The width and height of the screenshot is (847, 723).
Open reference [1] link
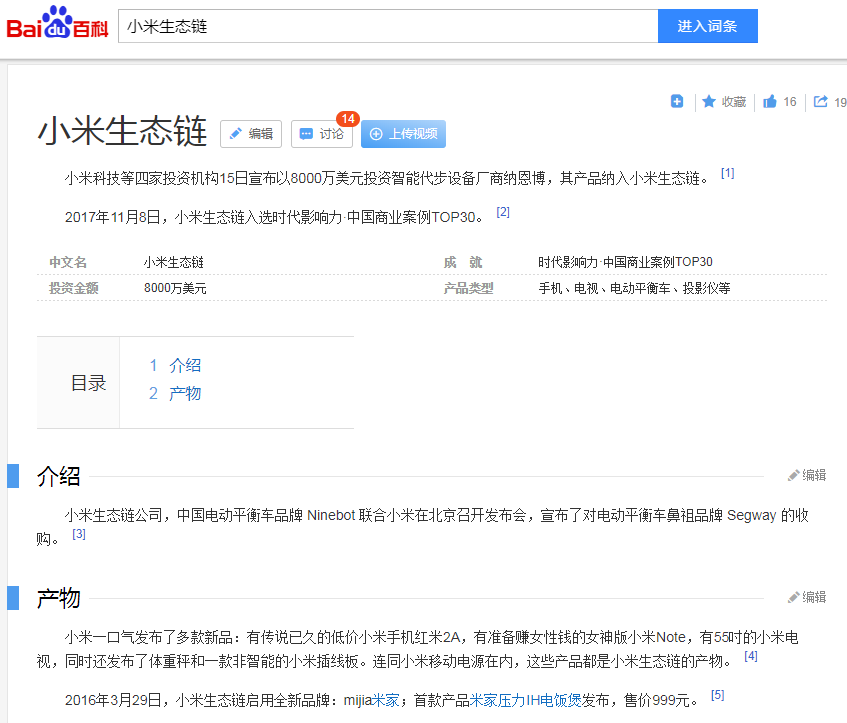728,173
